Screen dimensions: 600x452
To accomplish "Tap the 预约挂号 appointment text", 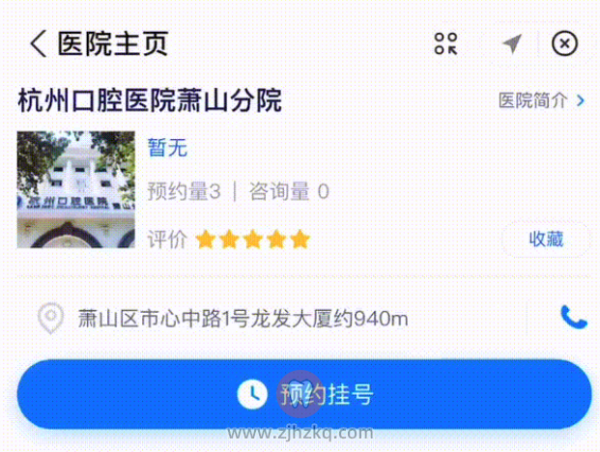I will tap(326, 394).
